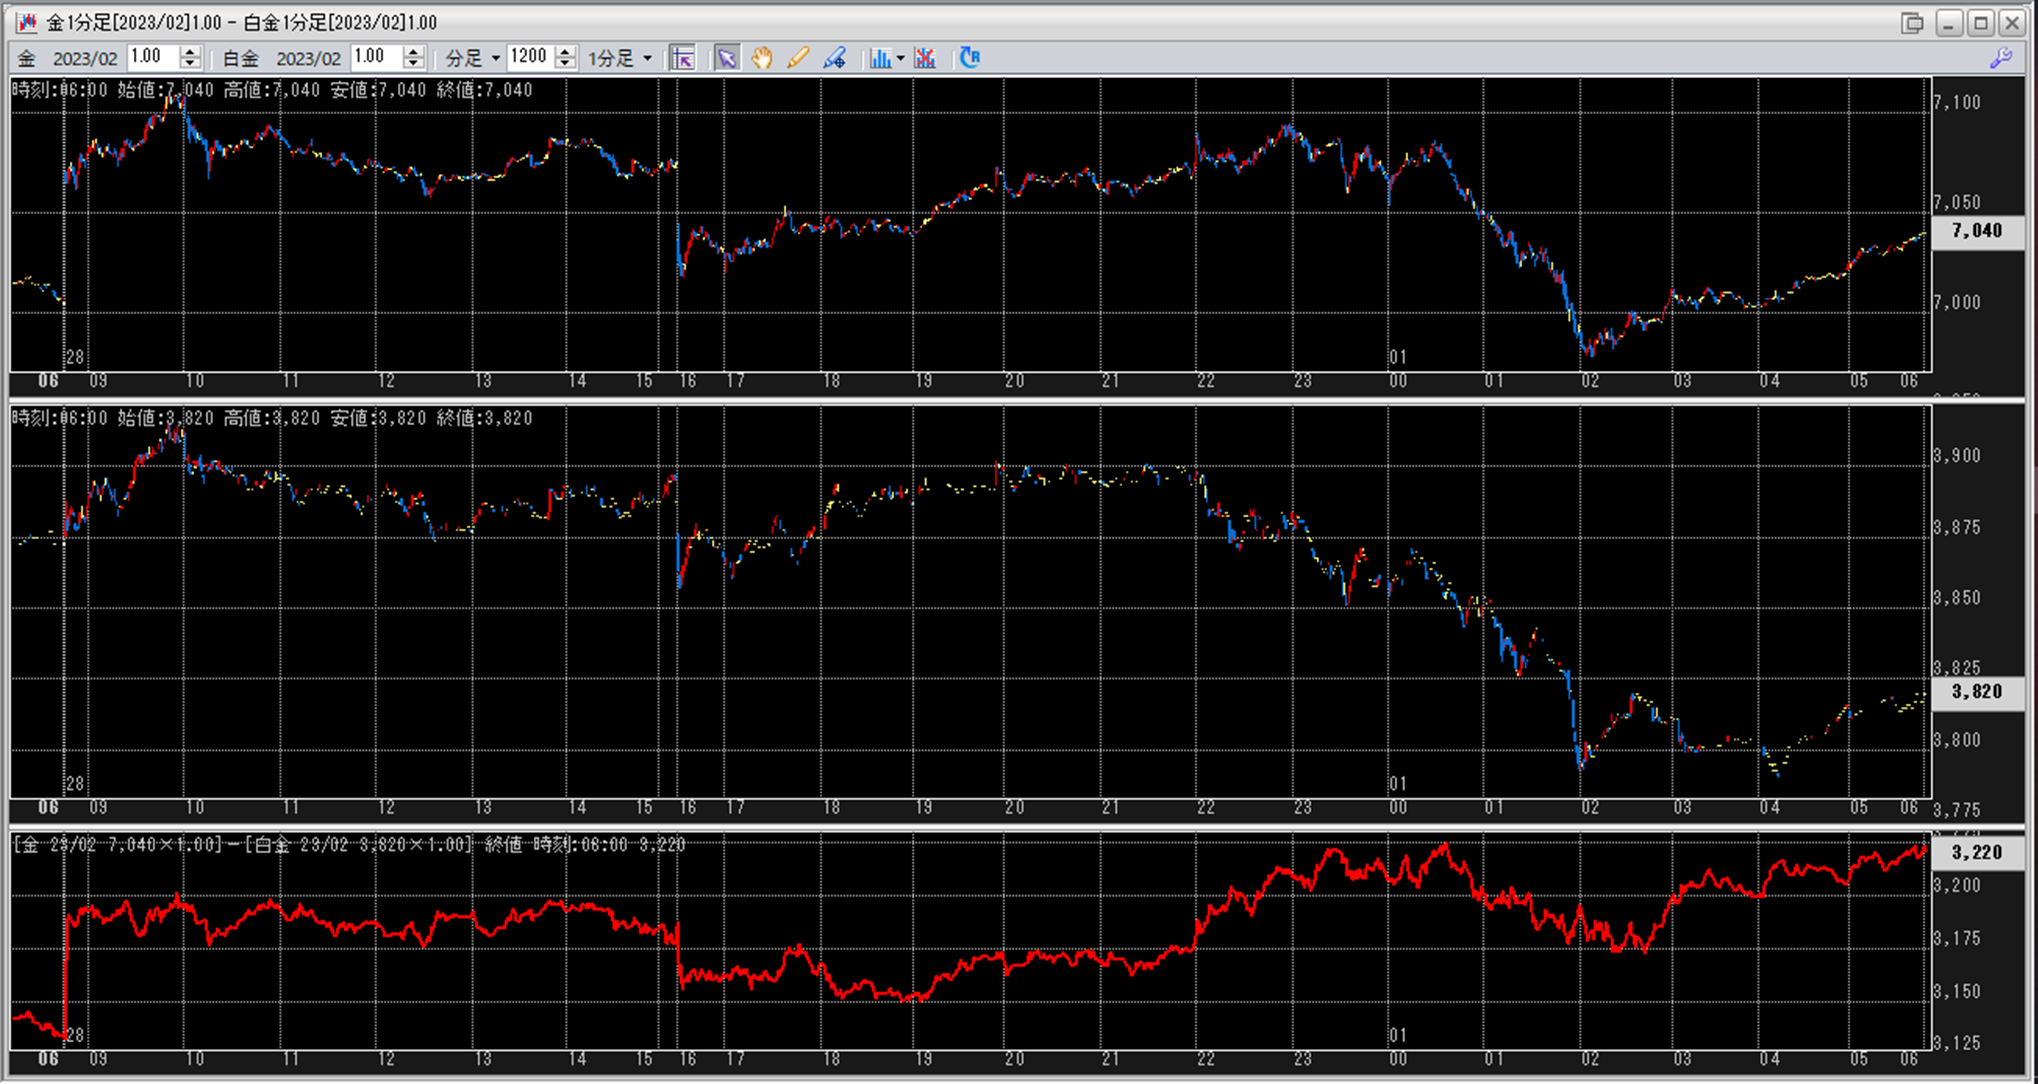Click the window restore-down icon
Screen dimensions: 2038x1084
pos(1912,22)
